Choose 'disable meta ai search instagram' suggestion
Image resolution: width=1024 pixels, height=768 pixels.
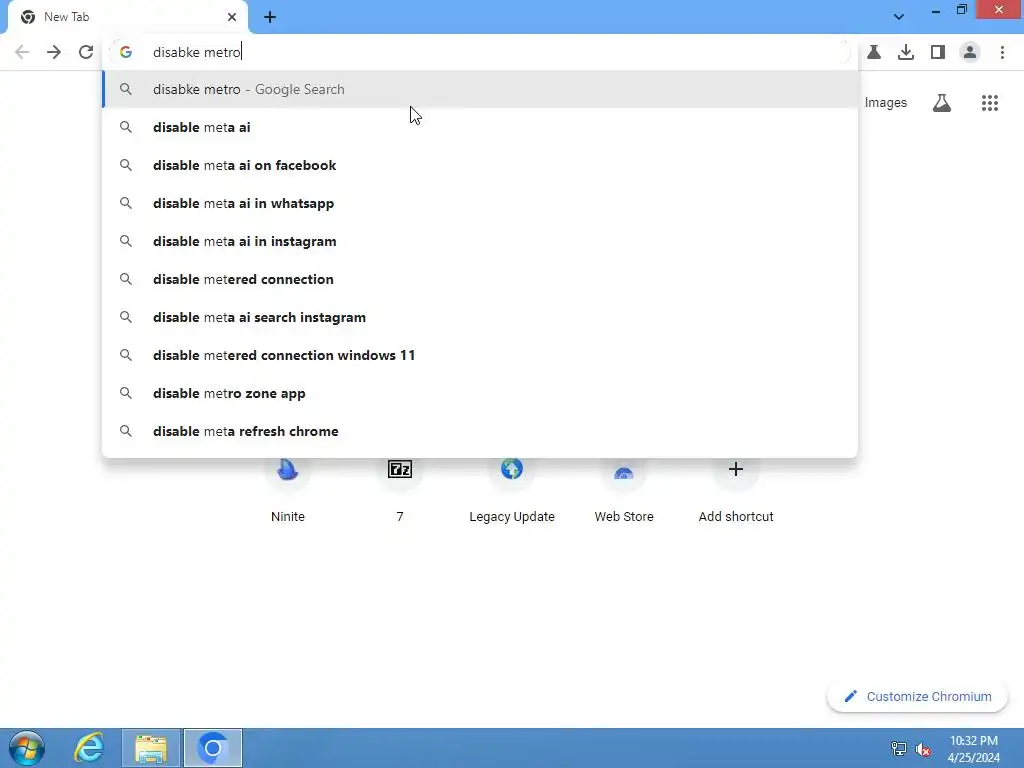[x=480, y=317]
